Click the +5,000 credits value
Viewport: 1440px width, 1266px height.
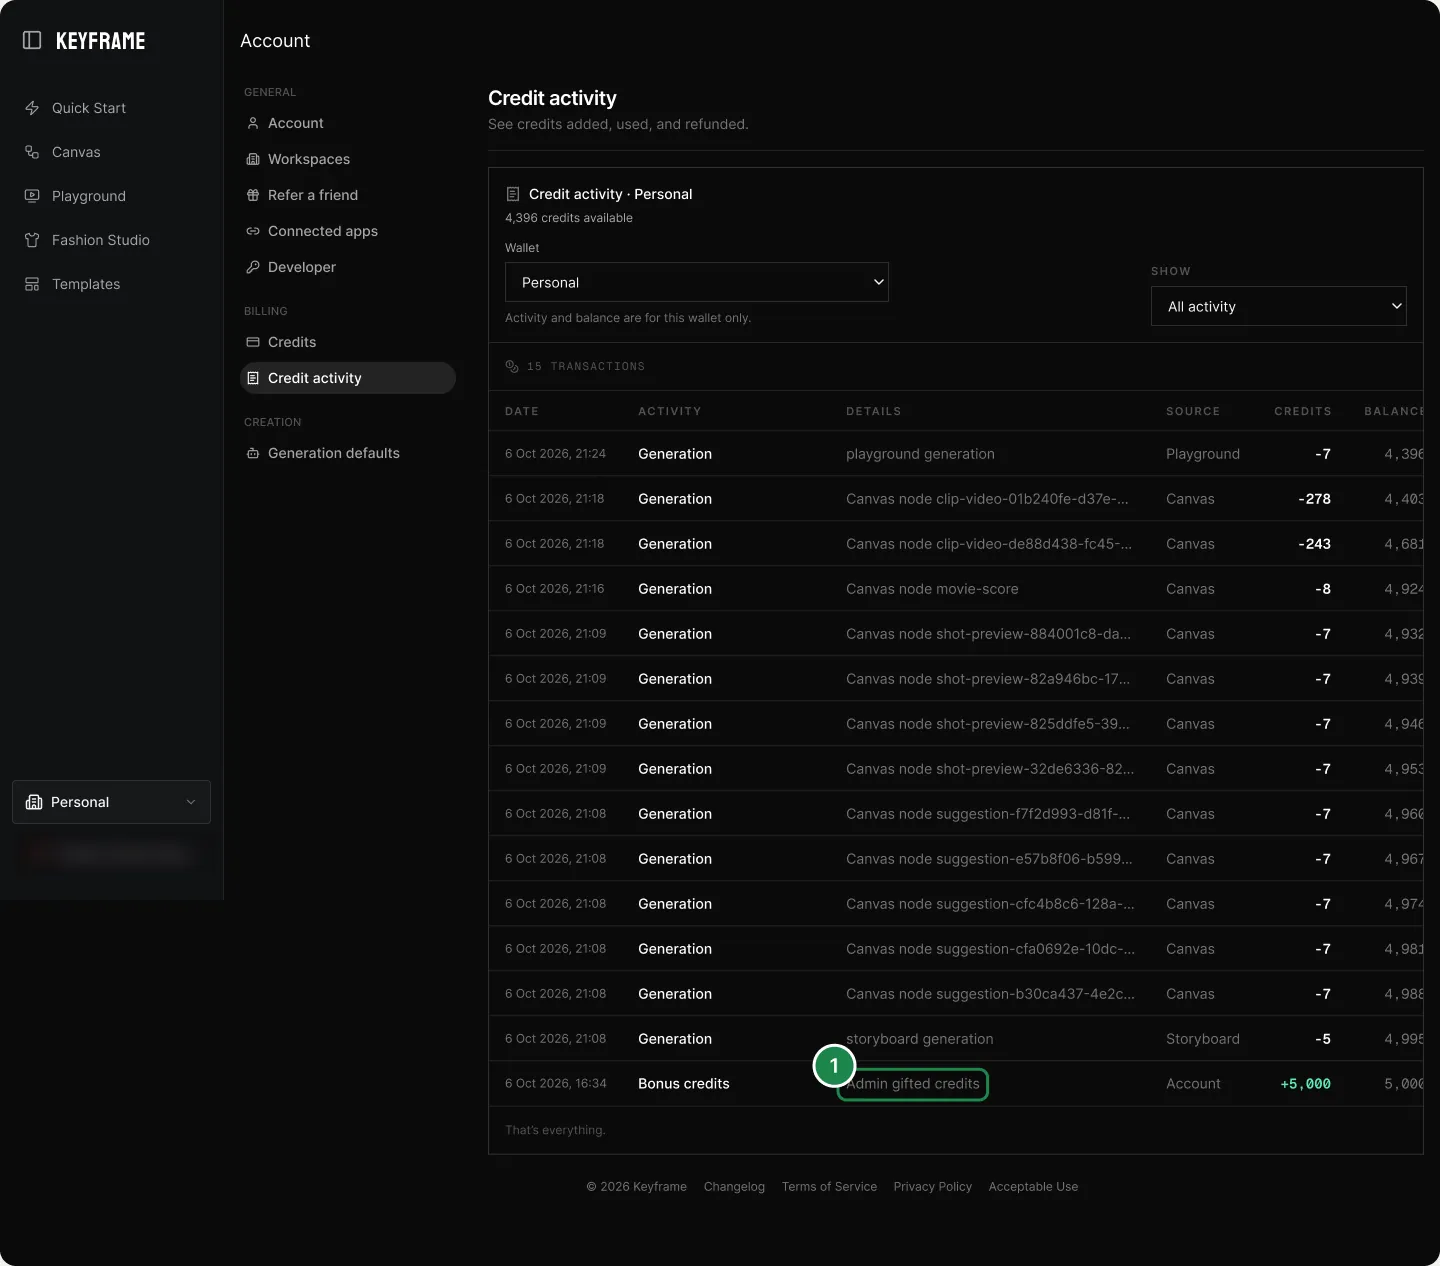tap(1305, 1084)
